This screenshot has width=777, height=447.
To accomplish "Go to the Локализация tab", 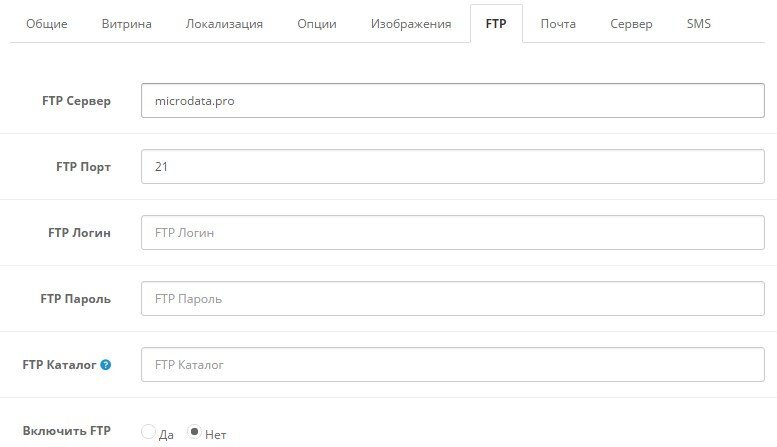I will (x=224, y=24).
